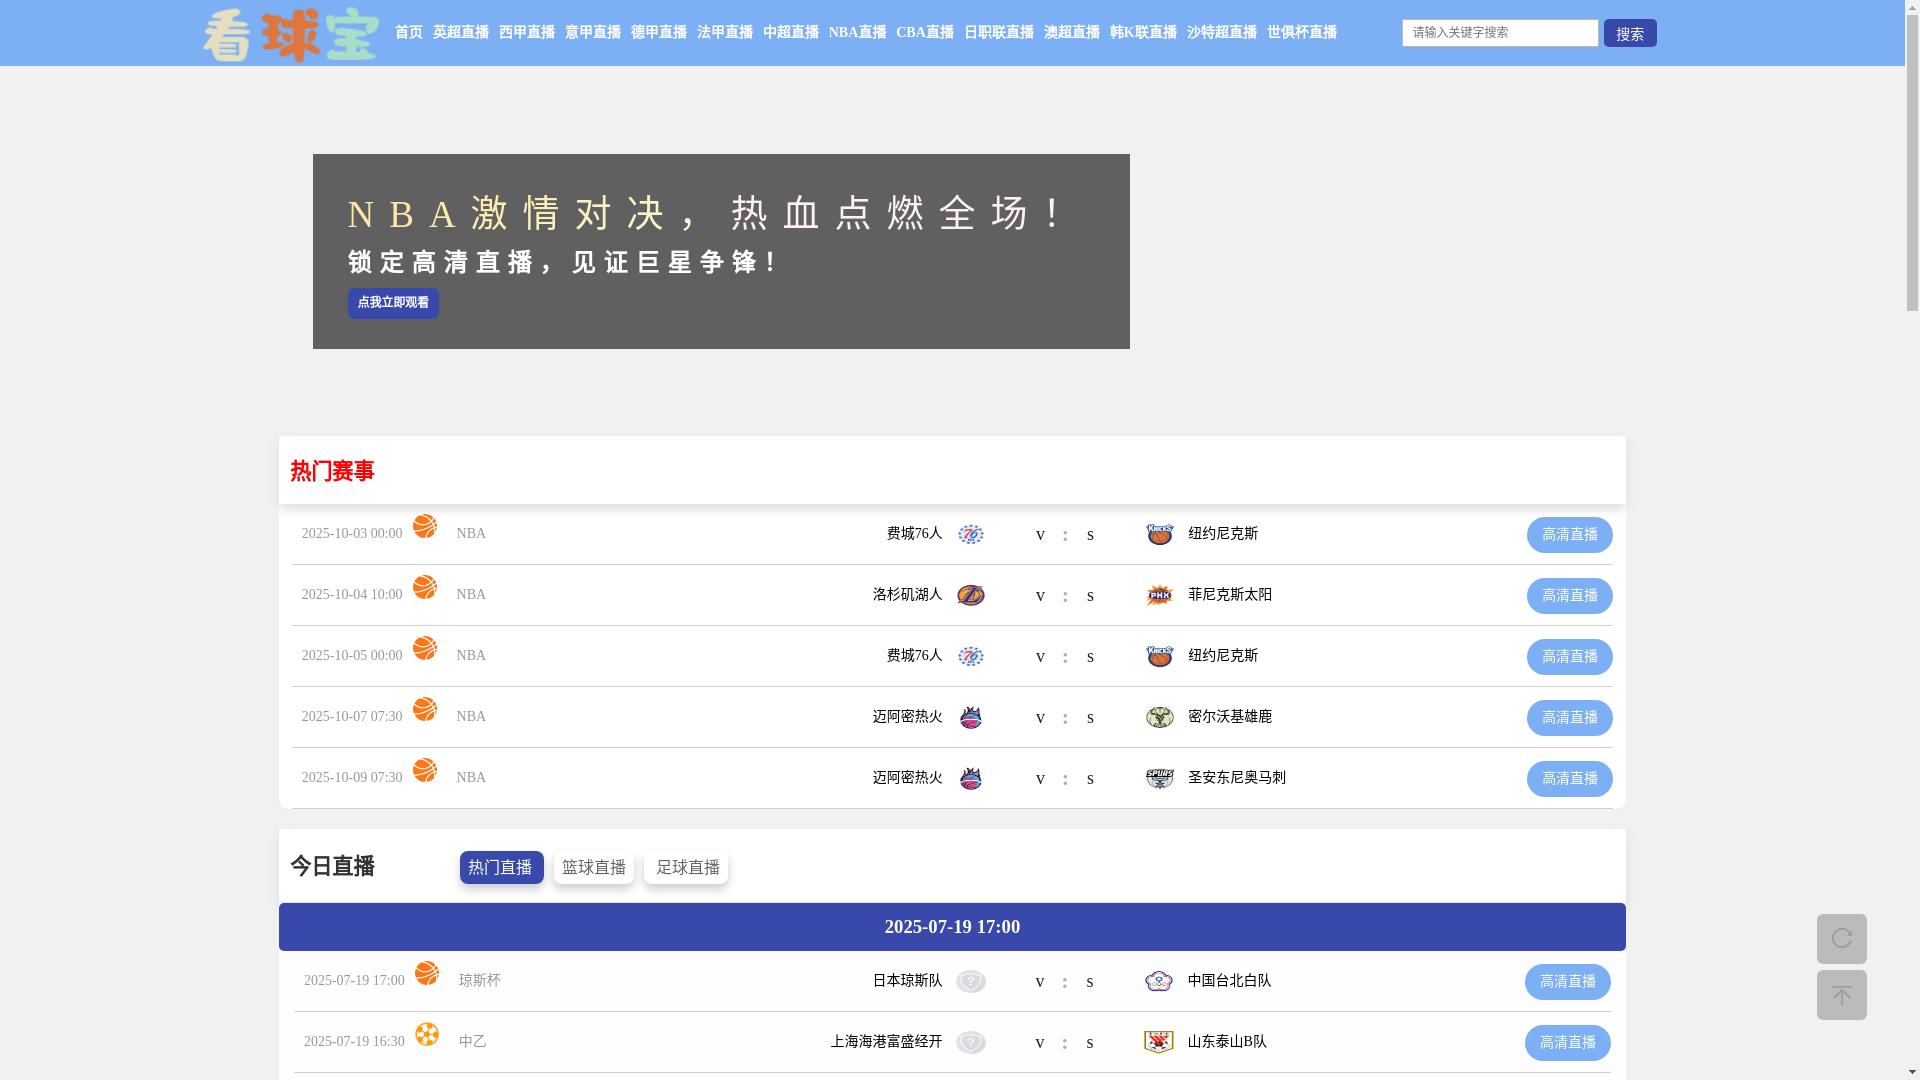Screen dimensions: 1920x1080
Task: Click the San Antonio Spurs team logo
Action: click(x=1159, y=778)
